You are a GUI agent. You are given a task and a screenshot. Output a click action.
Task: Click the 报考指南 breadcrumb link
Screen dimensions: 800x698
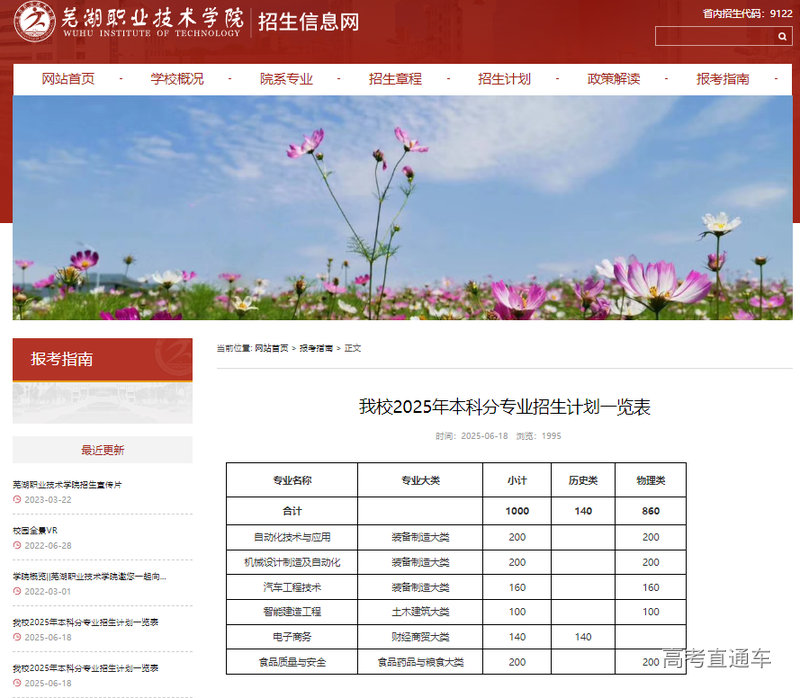316,348
